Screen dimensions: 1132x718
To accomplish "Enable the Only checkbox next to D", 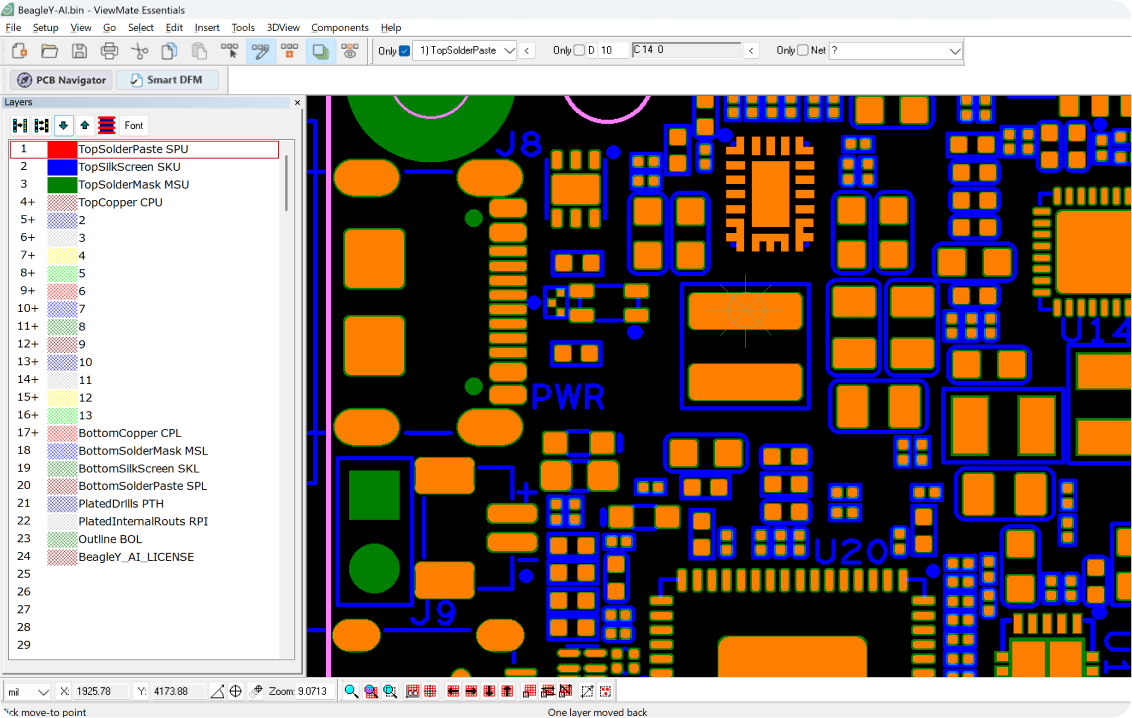I will pos(579,51).
